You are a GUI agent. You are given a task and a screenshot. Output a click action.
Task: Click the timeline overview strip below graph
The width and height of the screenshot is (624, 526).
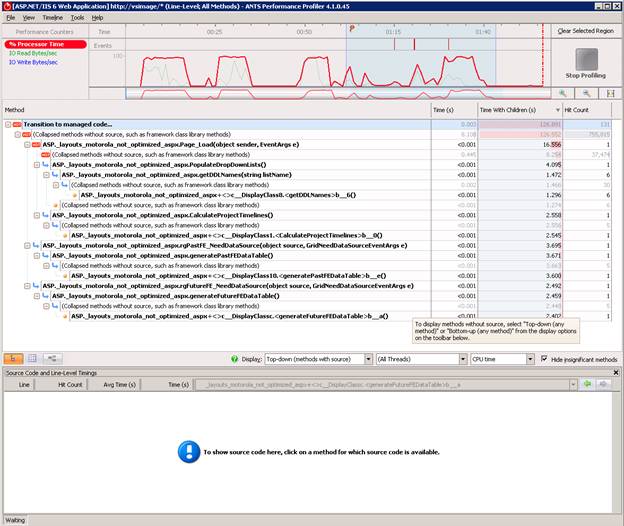337,94
